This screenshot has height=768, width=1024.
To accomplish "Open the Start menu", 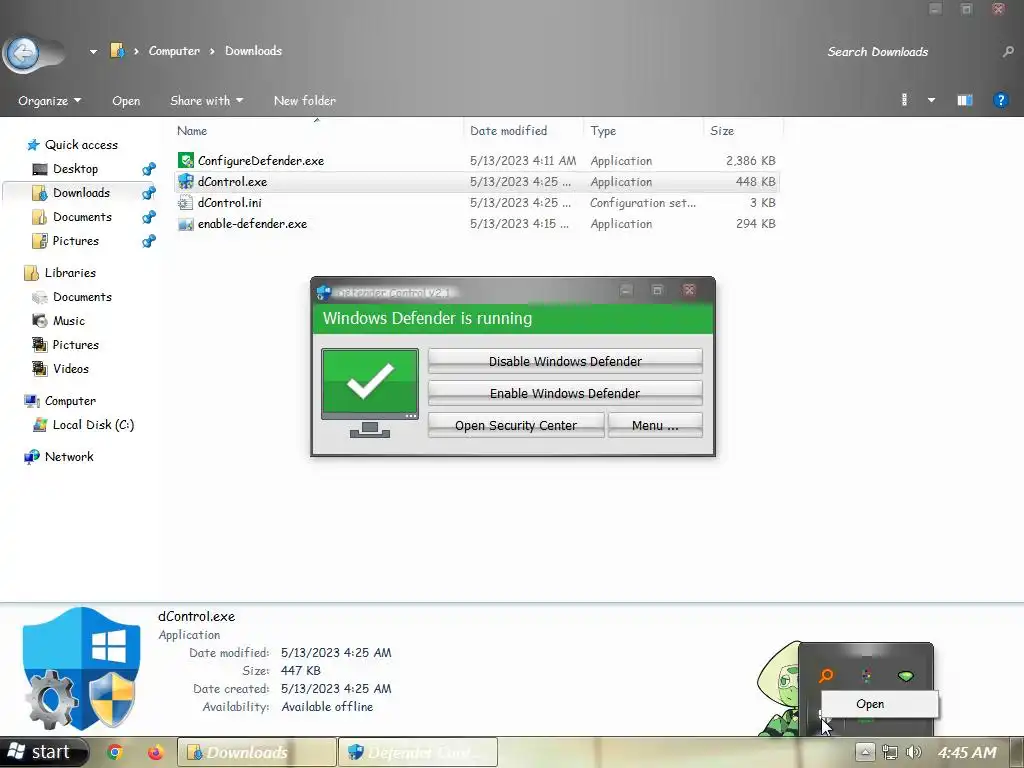I will [44, 752].
